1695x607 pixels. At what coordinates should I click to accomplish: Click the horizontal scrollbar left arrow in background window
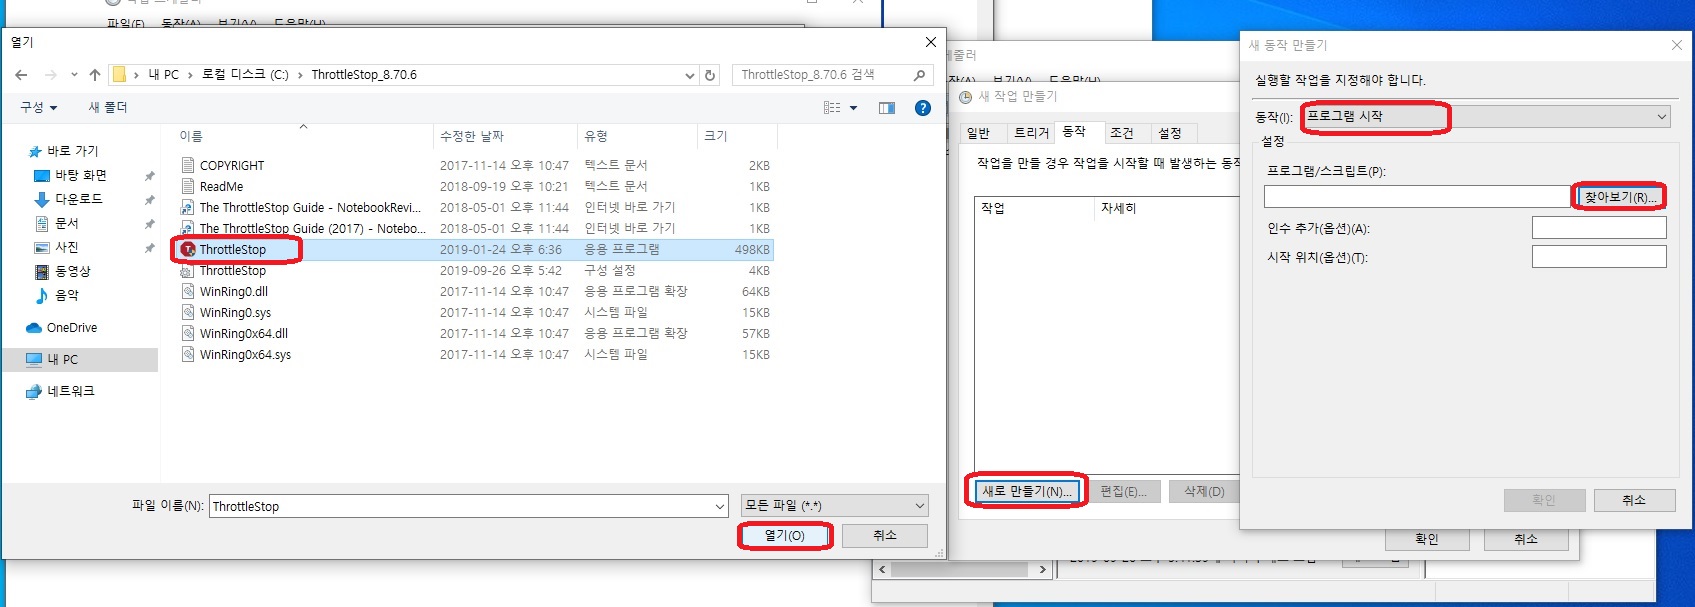pos(881,570)
